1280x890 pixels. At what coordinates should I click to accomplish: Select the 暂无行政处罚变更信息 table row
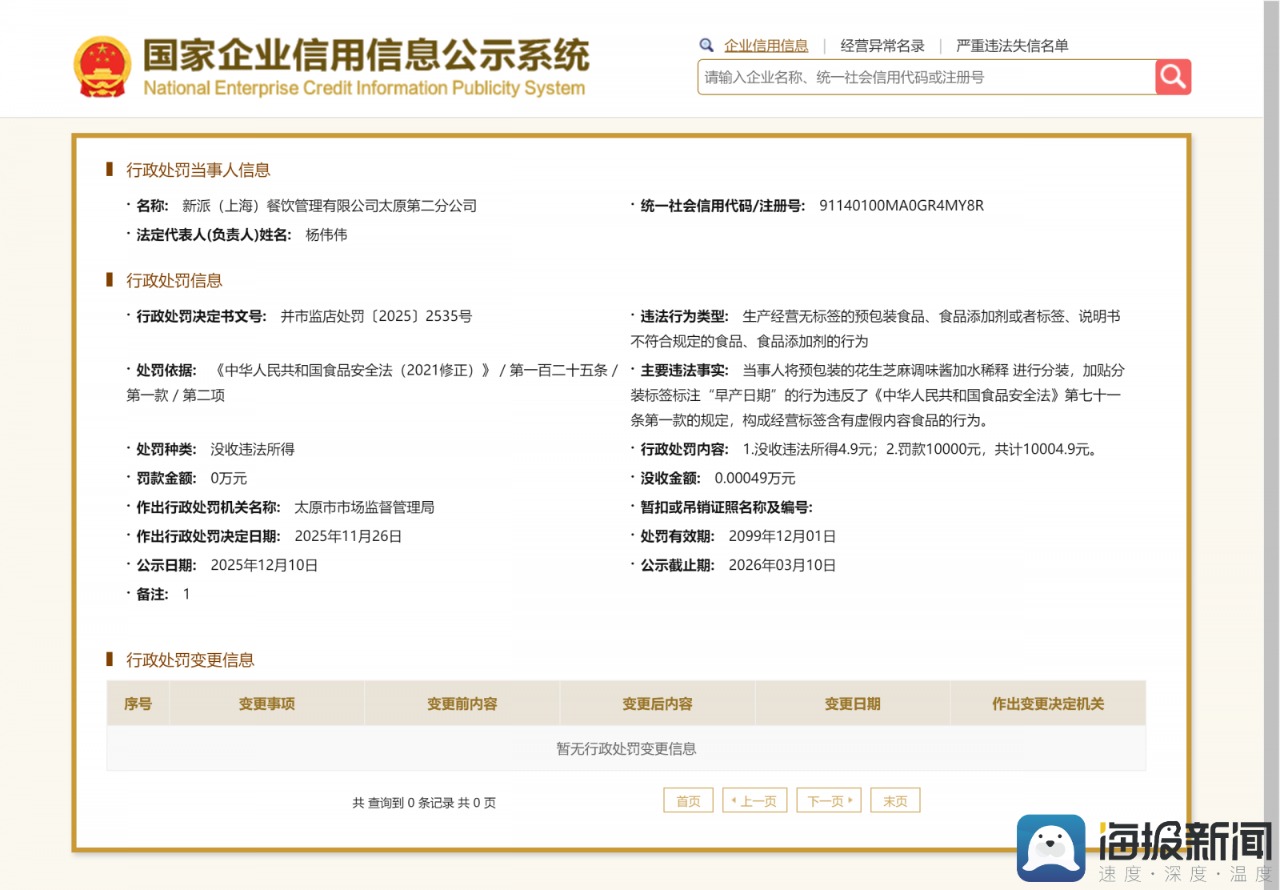pyautogui.click(x=625, y=748)
